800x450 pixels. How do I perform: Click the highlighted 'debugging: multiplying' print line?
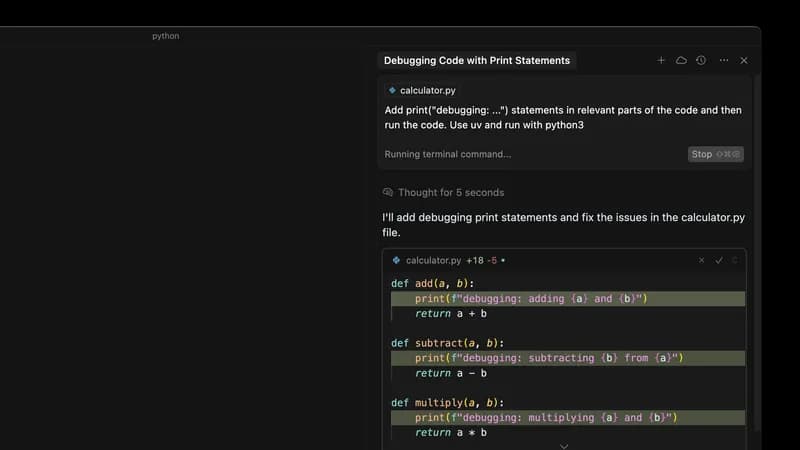(x=568, y=417)
